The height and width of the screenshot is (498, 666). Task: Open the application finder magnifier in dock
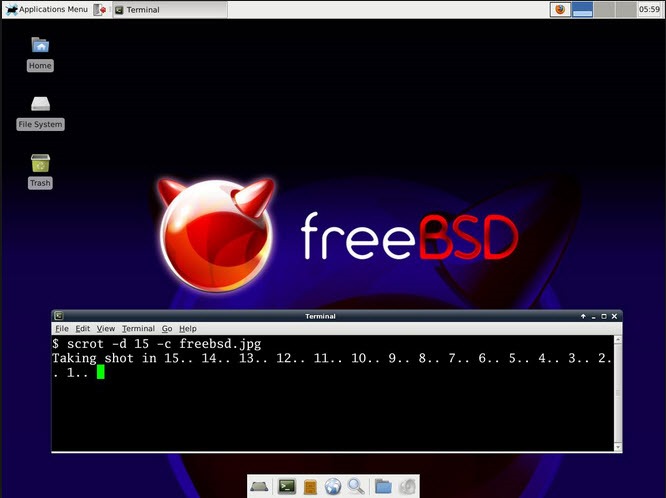pos(356,486)
